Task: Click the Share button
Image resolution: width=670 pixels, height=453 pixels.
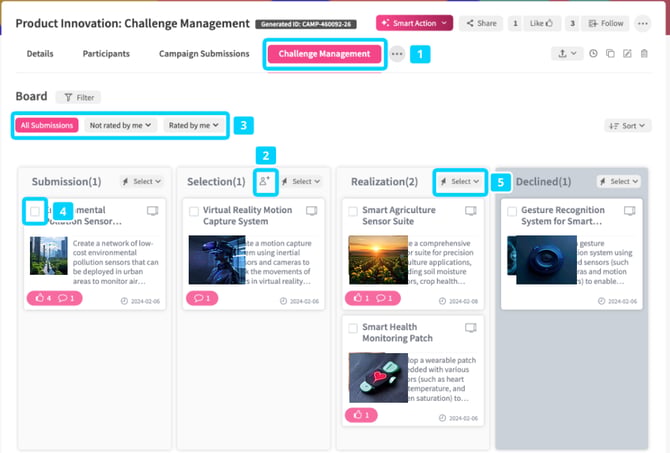Action: 481,24
